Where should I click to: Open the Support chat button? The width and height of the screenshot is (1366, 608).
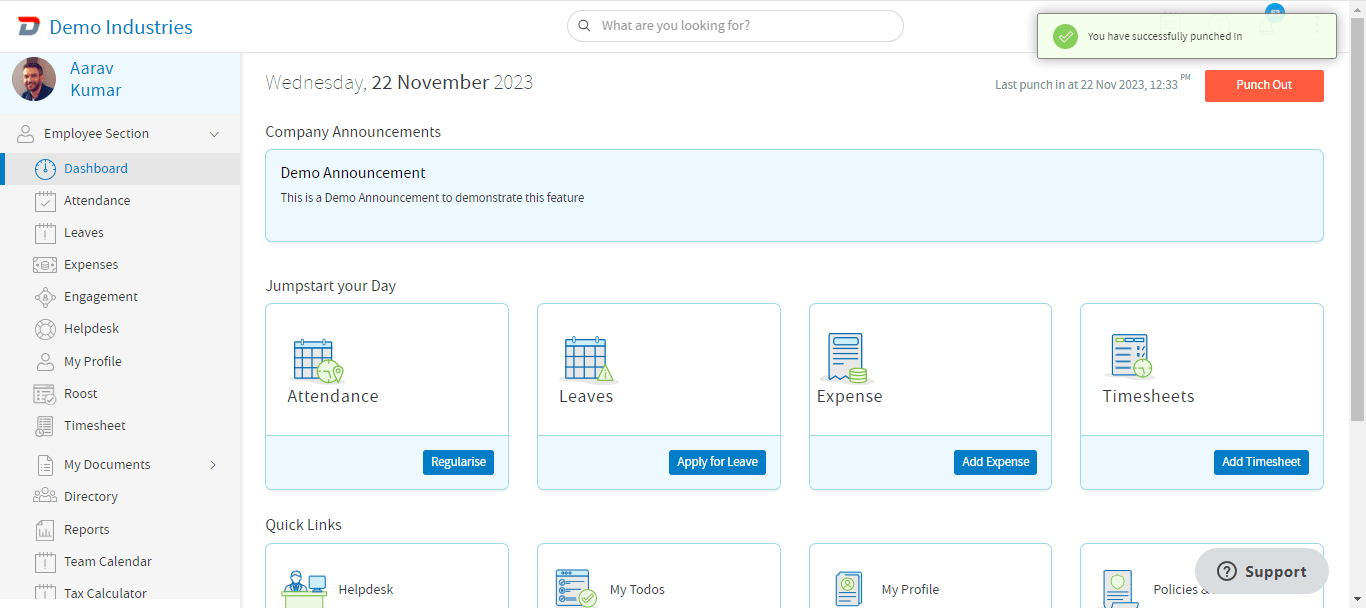click(1262, 571)
